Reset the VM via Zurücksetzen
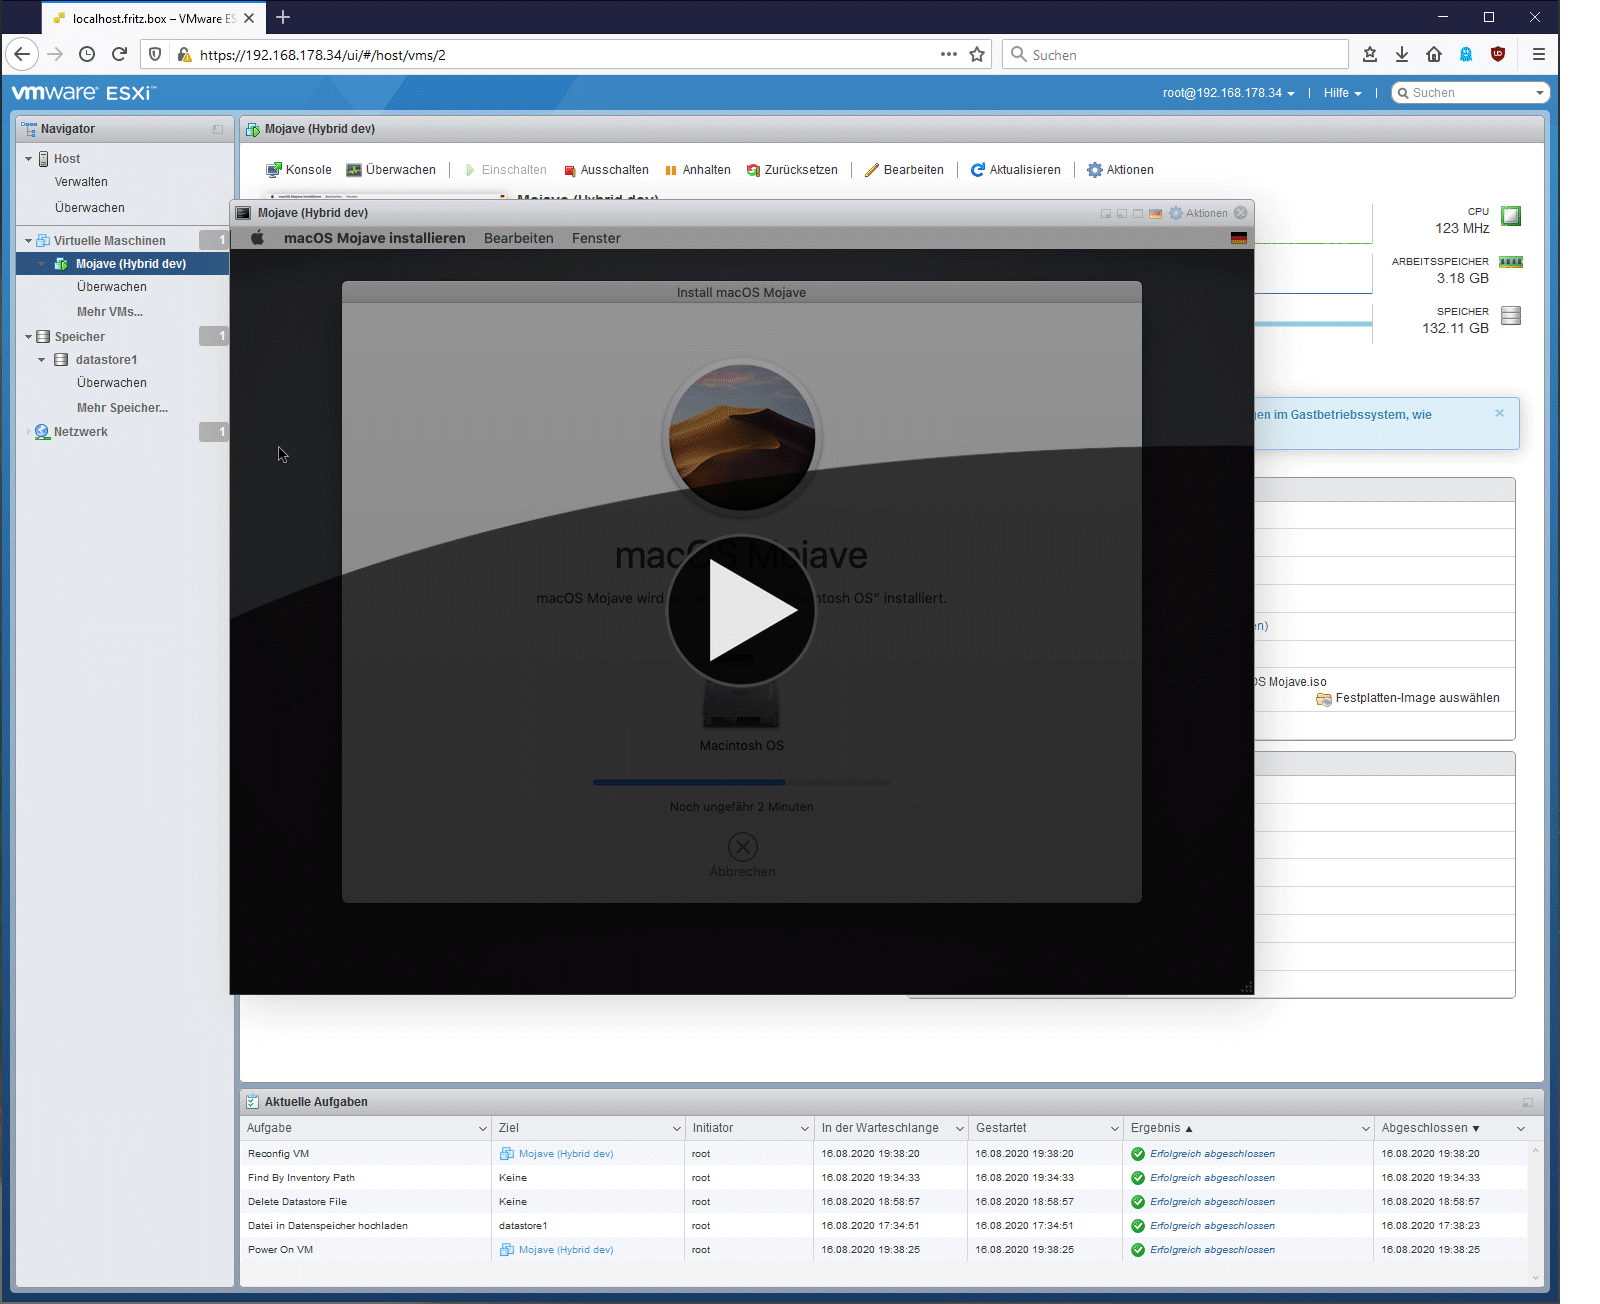 click(792, 170)
